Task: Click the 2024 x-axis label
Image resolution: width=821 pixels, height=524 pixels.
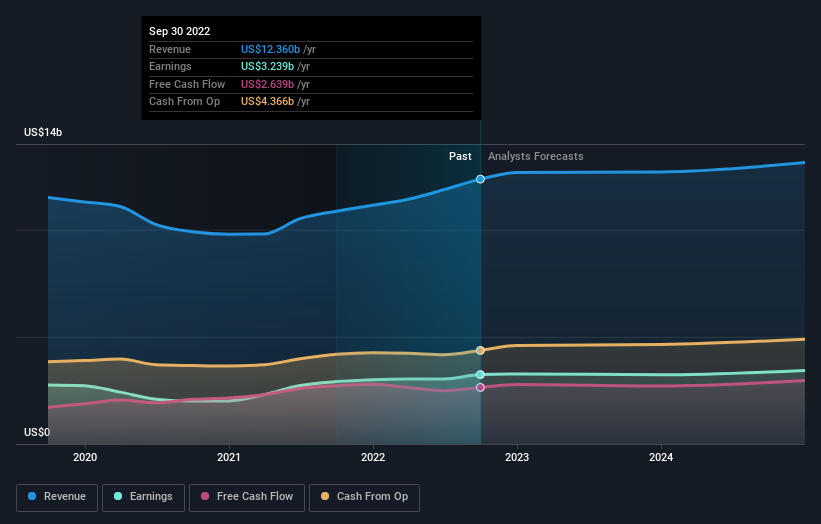Action: (x=661, y=457)
